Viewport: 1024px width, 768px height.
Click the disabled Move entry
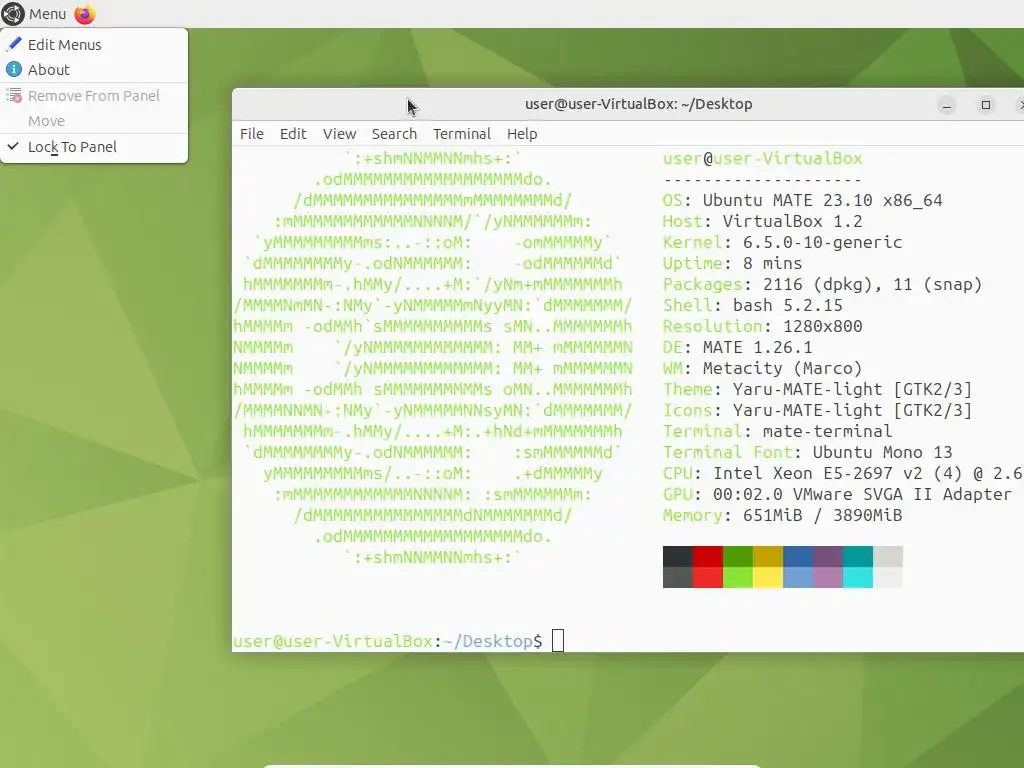click(x=94, y=121)
